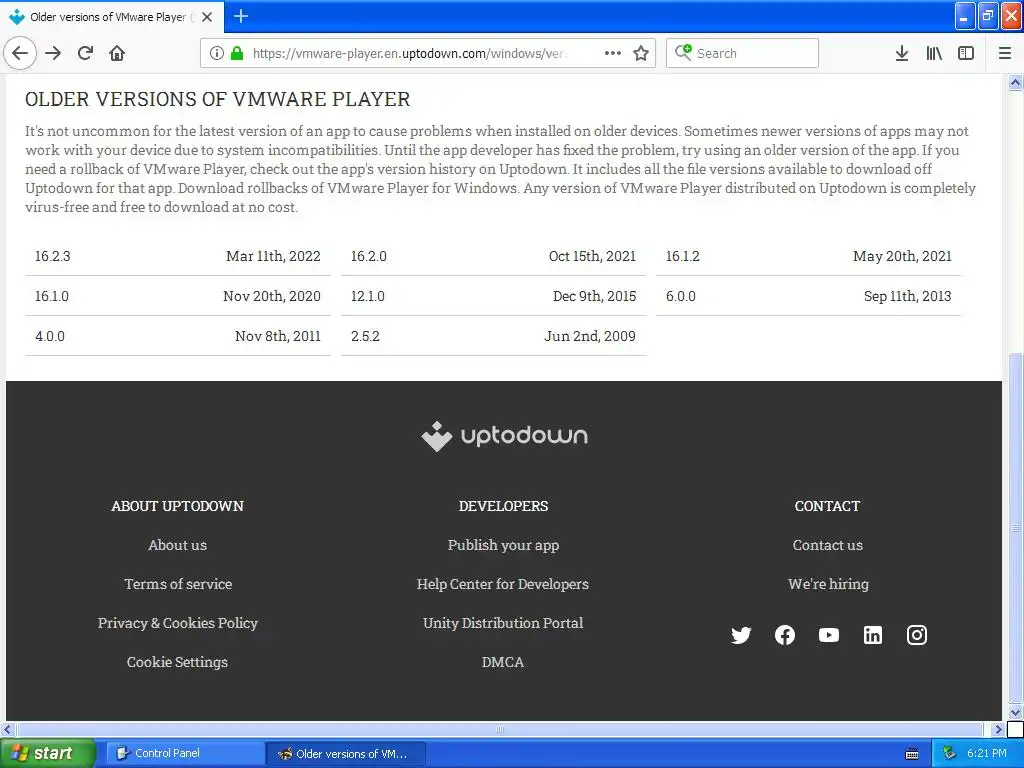Go forward with the forward arrow
Image resolution: width=1024 pixels, height=768 pixels.
[54, 53]
